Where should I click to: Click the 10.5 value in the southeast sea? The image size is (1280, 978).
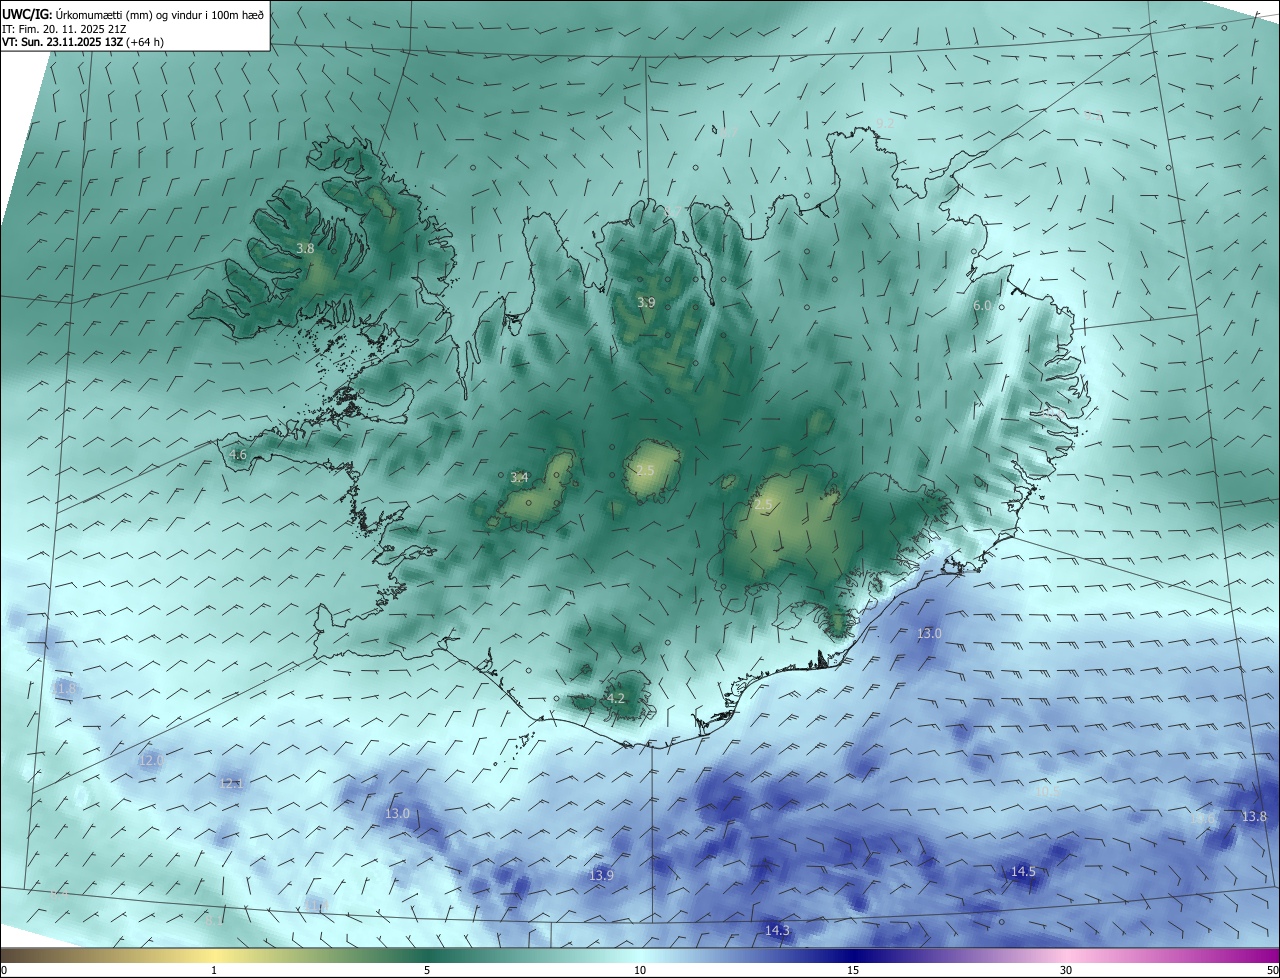1046,790
